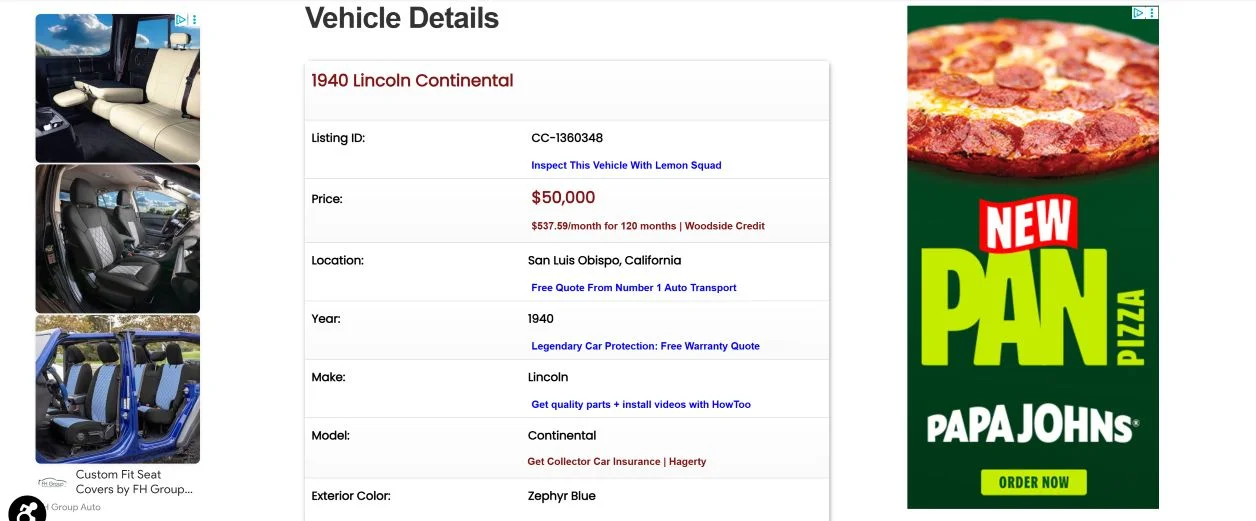Click the AdChoices icon on pizza ad

[x=1138, y=13]
